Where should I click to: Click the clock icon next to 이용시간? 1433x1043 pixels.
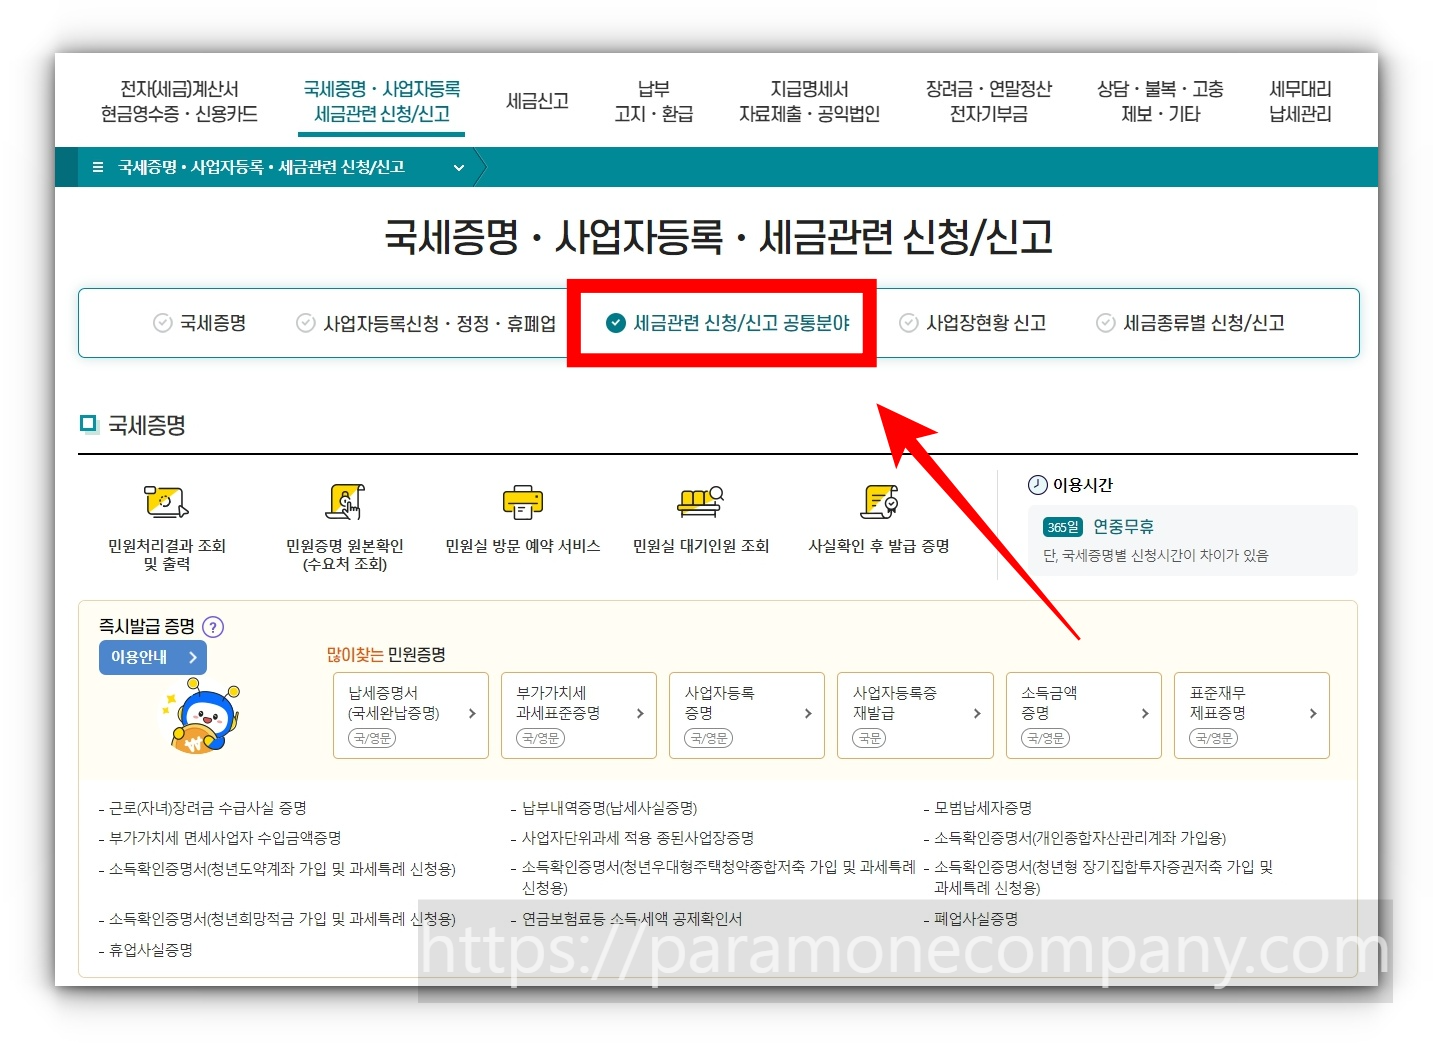1038,485
